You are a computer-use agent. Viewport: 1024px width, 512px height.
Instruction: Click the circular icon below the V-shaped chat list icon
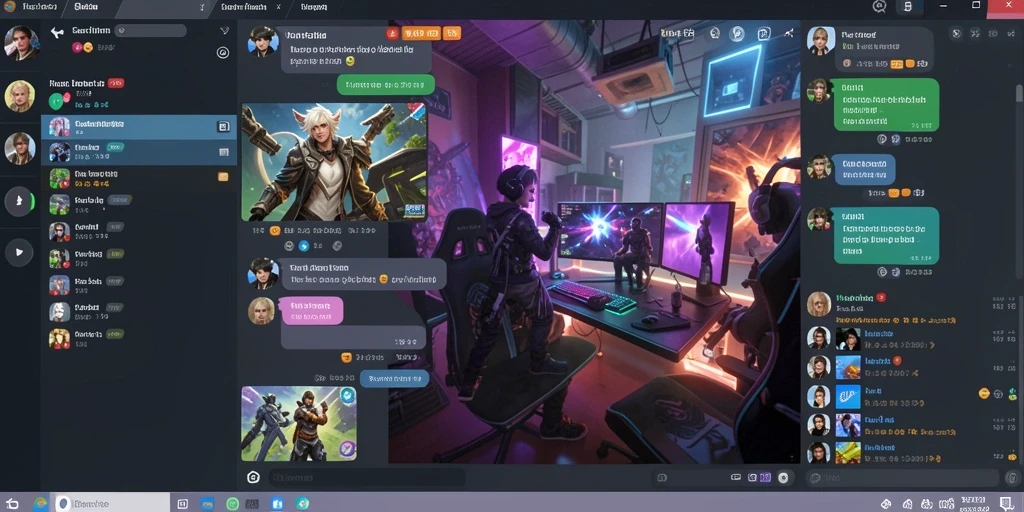pyautogui.click(x=223, y=53)
